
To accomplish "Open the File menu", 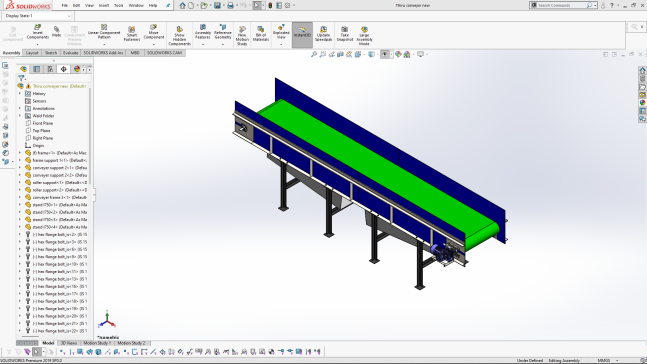I will 64,5.
